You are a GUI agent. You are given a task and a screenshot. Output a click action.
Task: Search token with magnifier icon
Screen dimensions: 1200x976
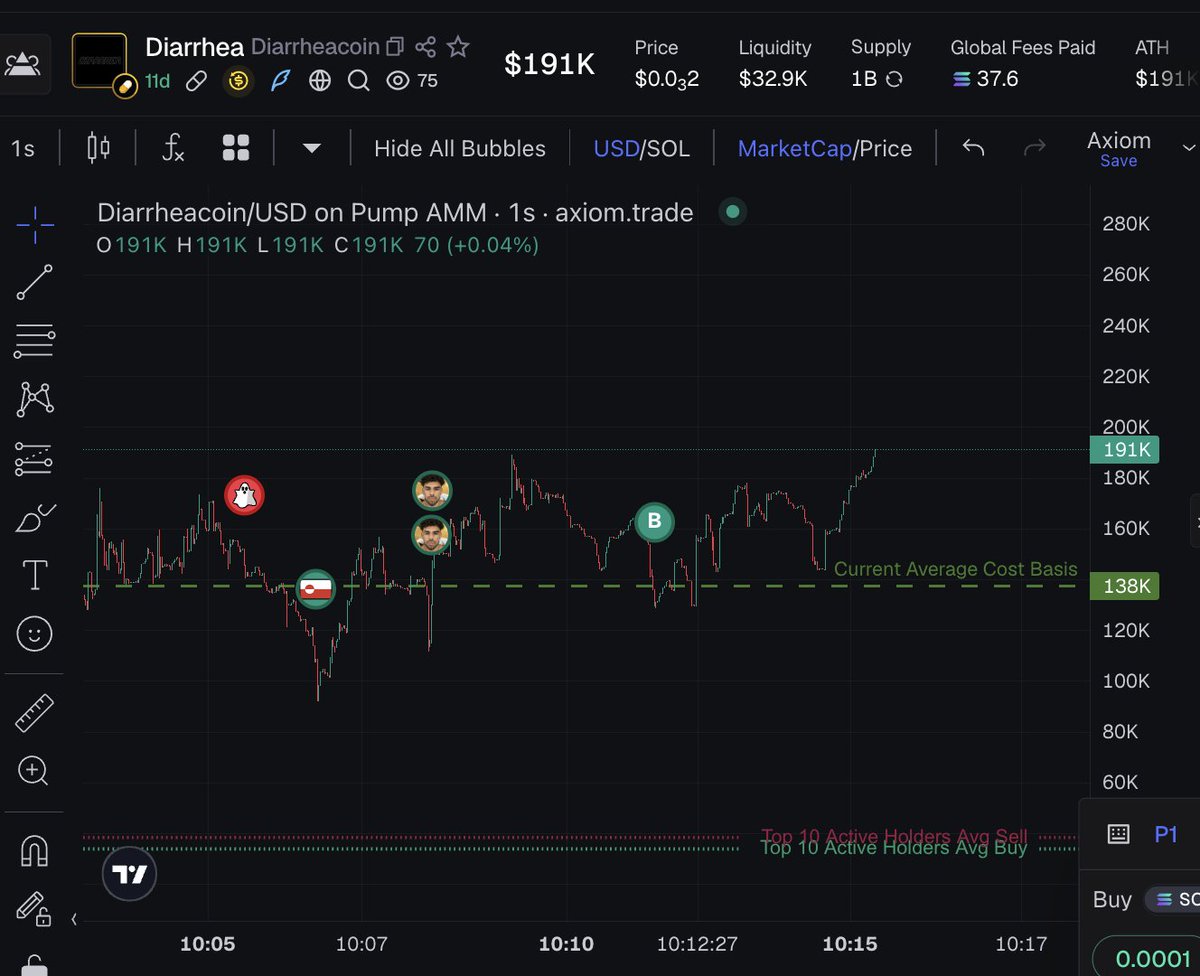(x=359, y=81)
